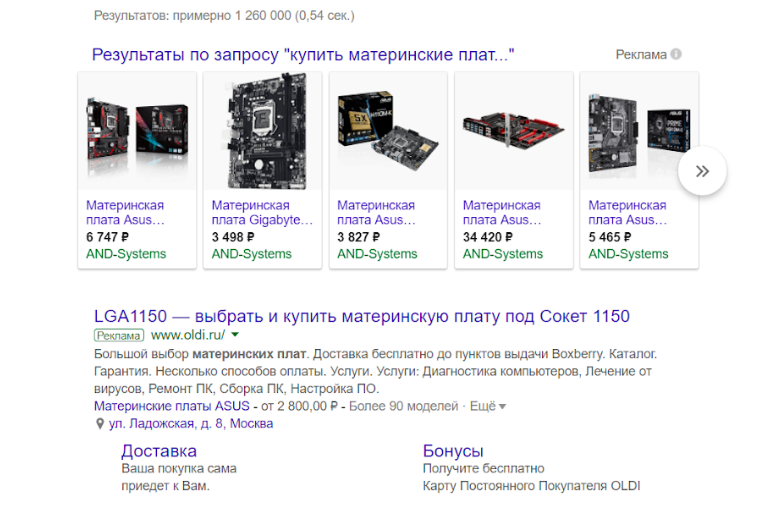The image size is (760, 521).
Task: Click the results count text
Action: coord(224,16)
